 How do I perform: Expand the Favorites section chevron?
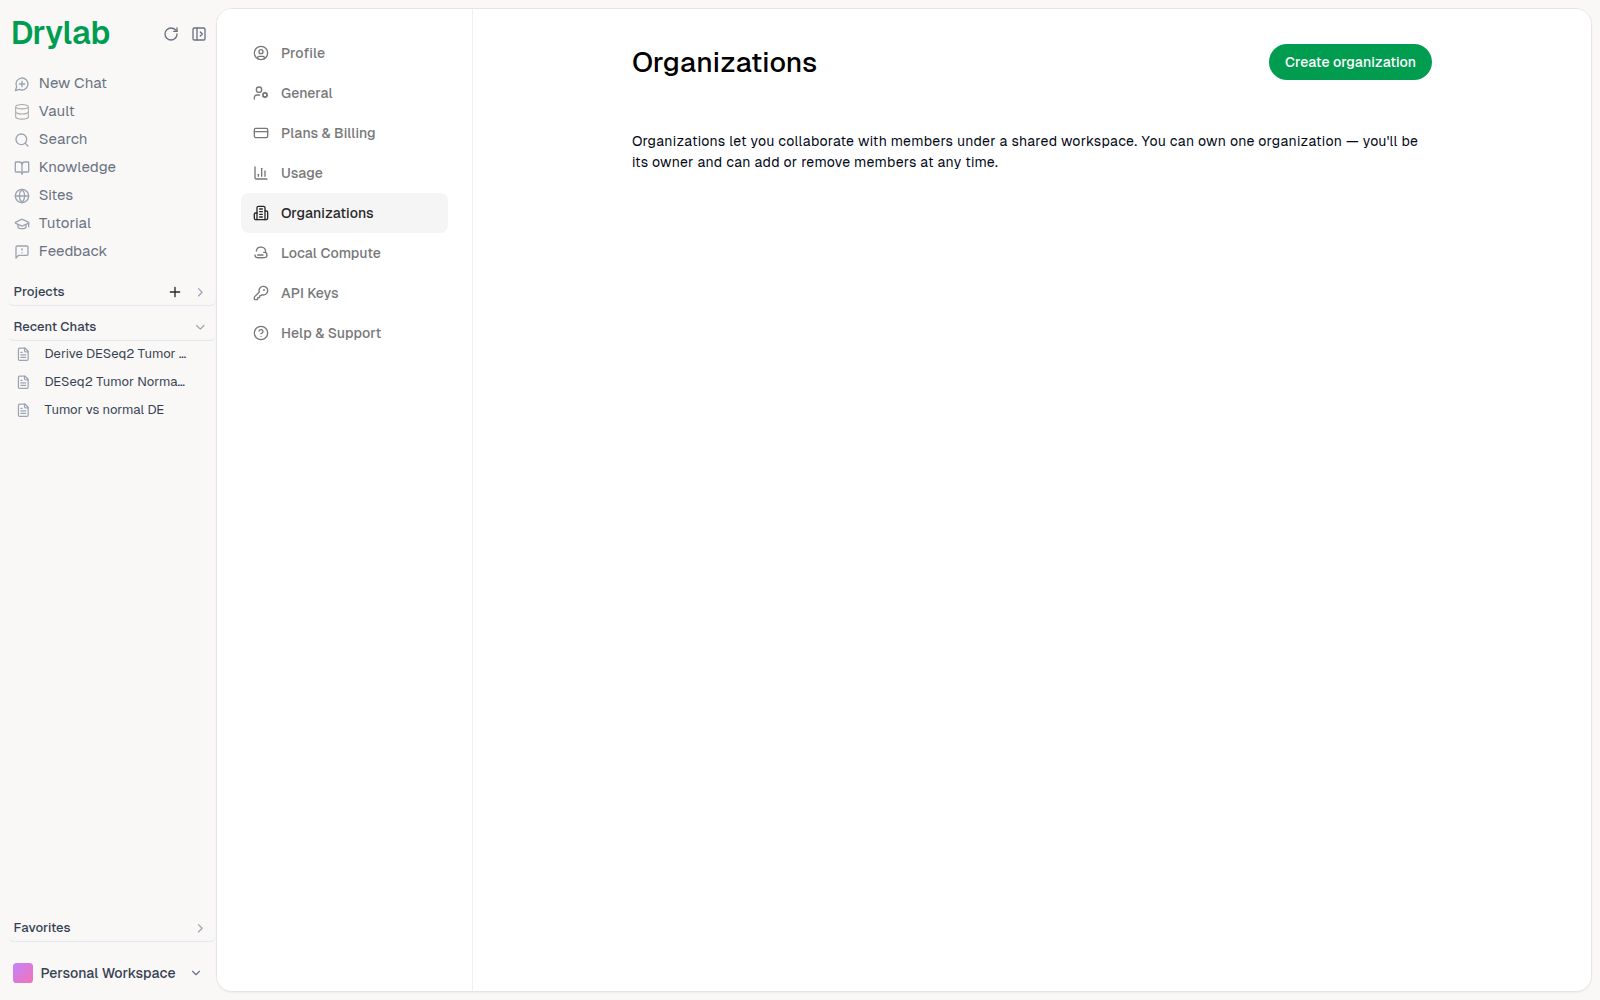coord(200,928)
